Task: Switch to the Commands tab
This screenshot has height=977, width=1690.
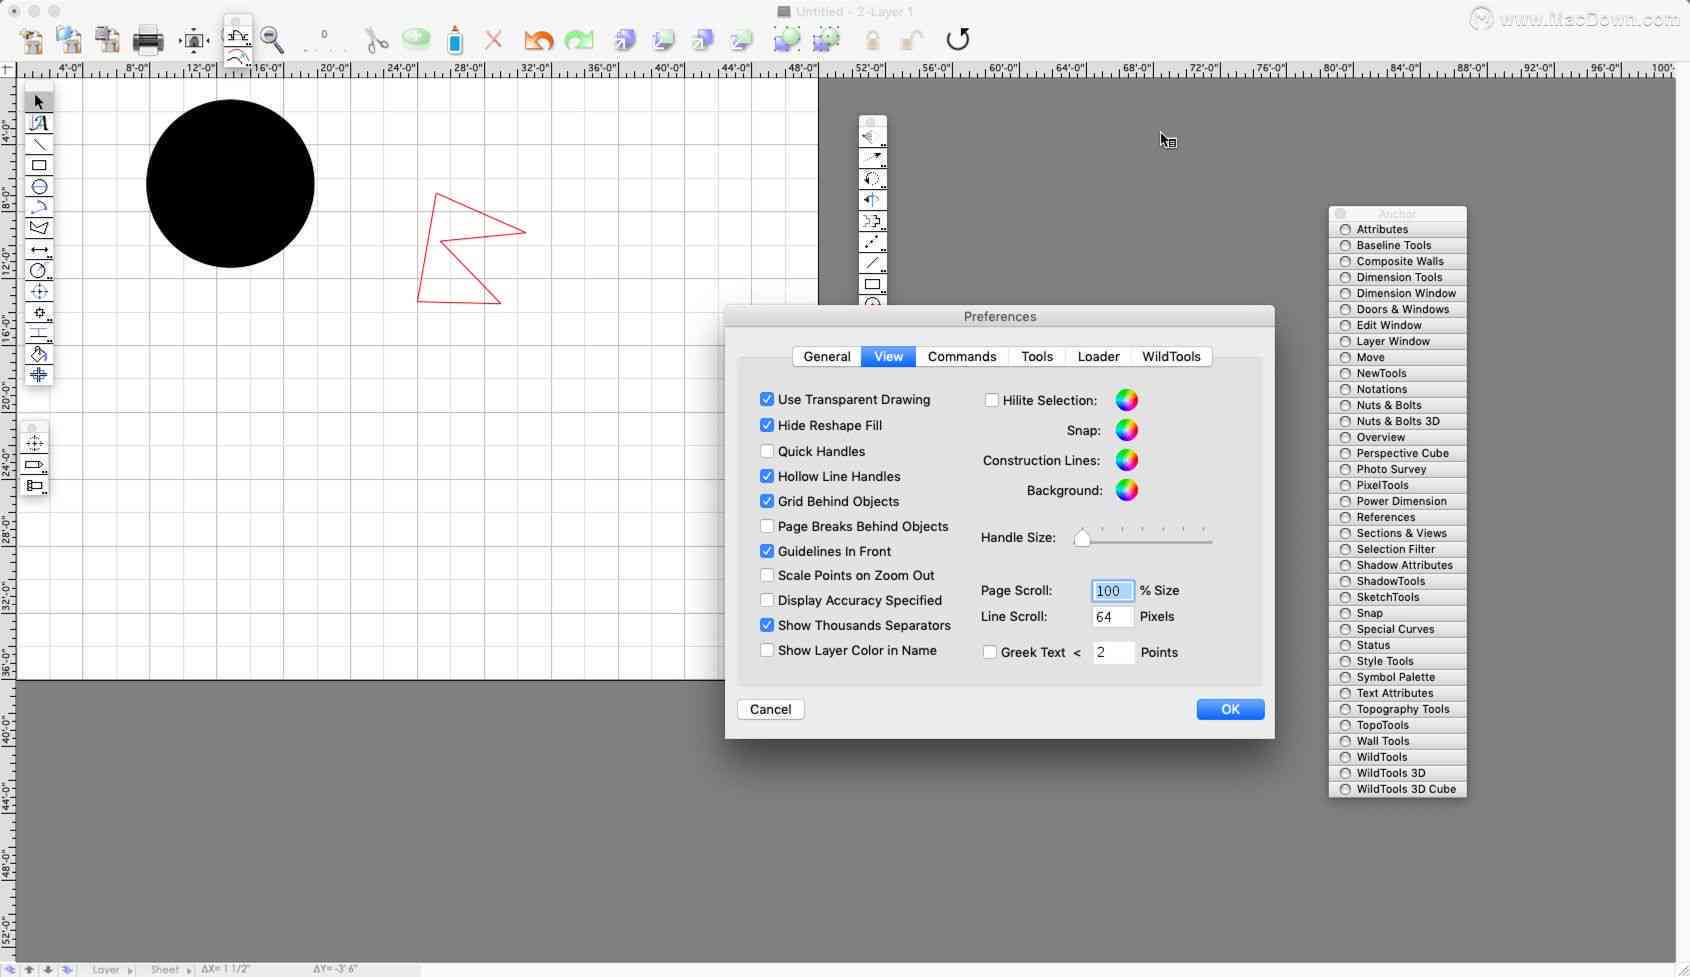Action: pos(962,356)
